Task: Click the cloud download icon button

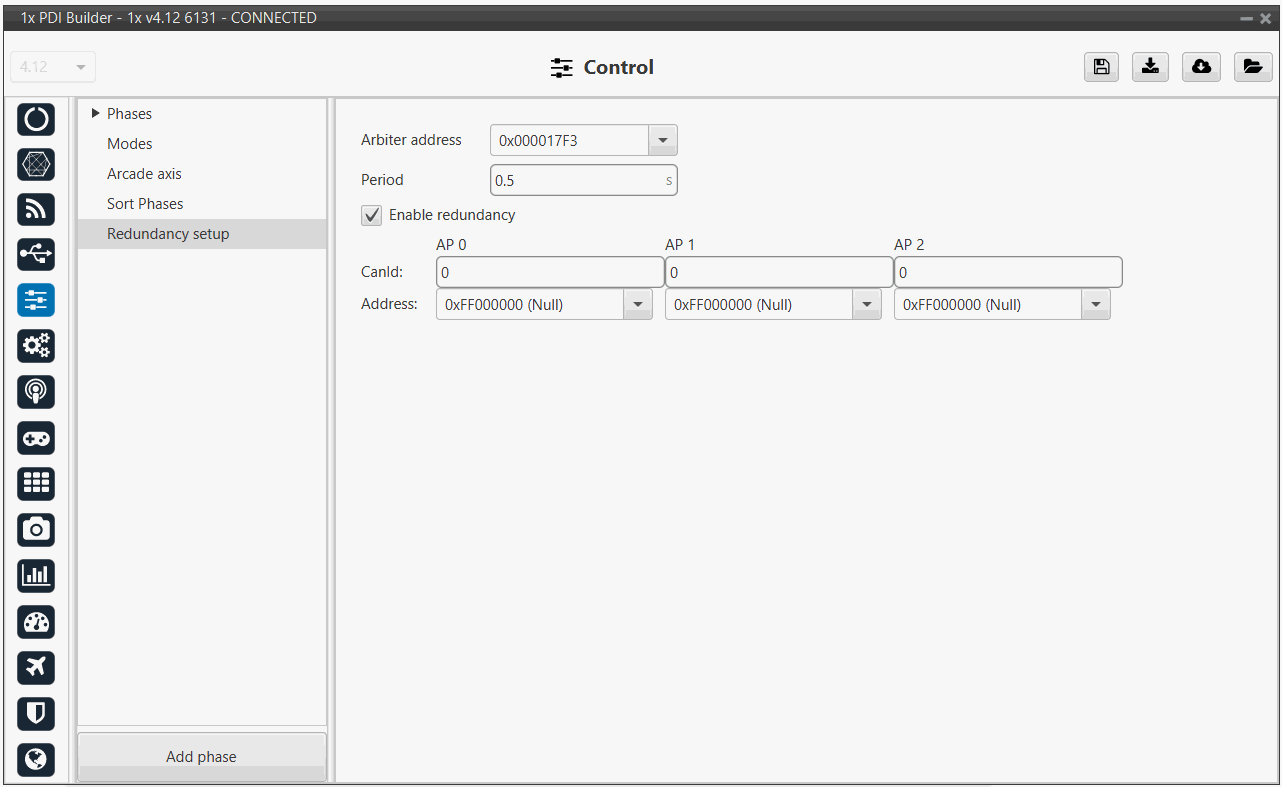Action: pos(1201,67)
